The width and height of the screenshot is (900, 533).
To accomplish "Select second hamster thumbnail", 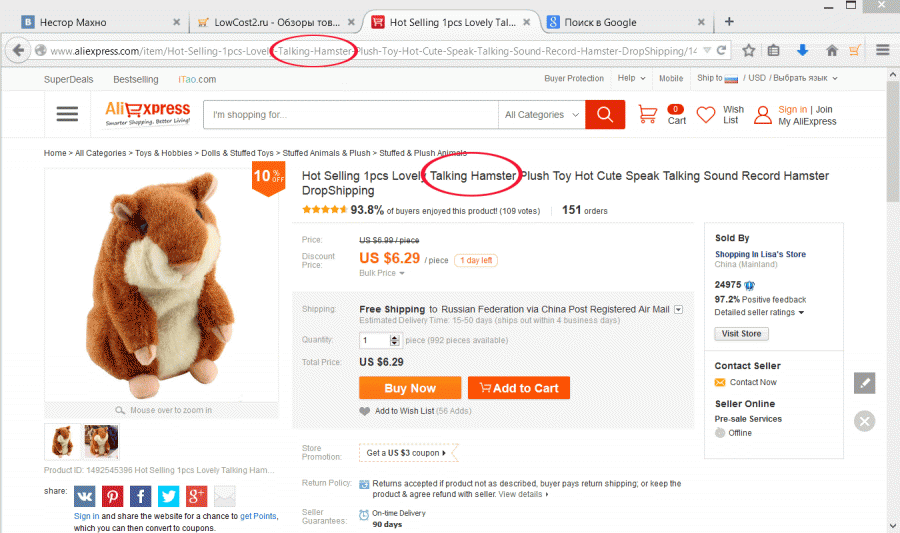I will pos(101,441).
